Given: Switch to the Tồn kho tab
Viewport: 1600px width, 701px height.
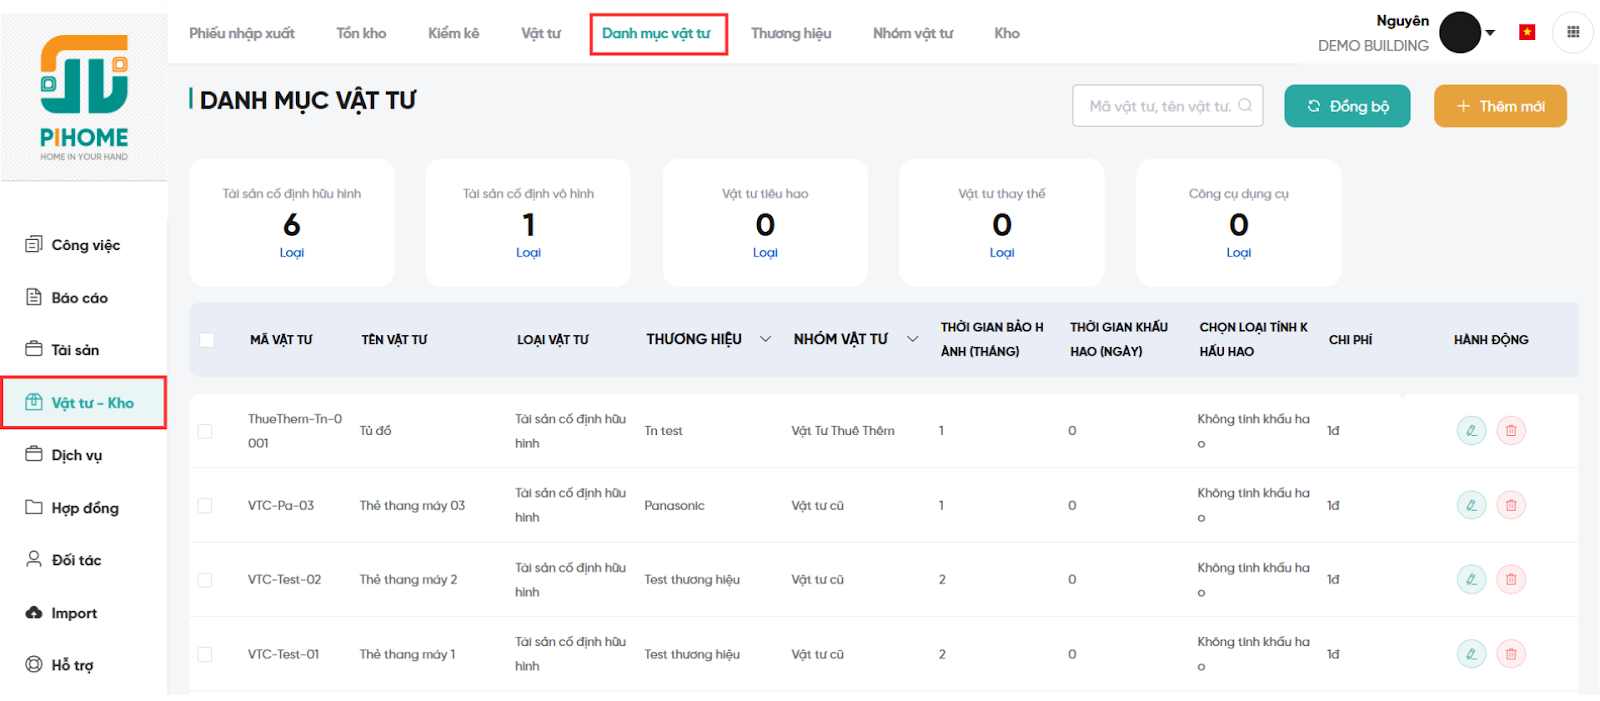Looking at the screenshot, I should [x=361, y=33].
